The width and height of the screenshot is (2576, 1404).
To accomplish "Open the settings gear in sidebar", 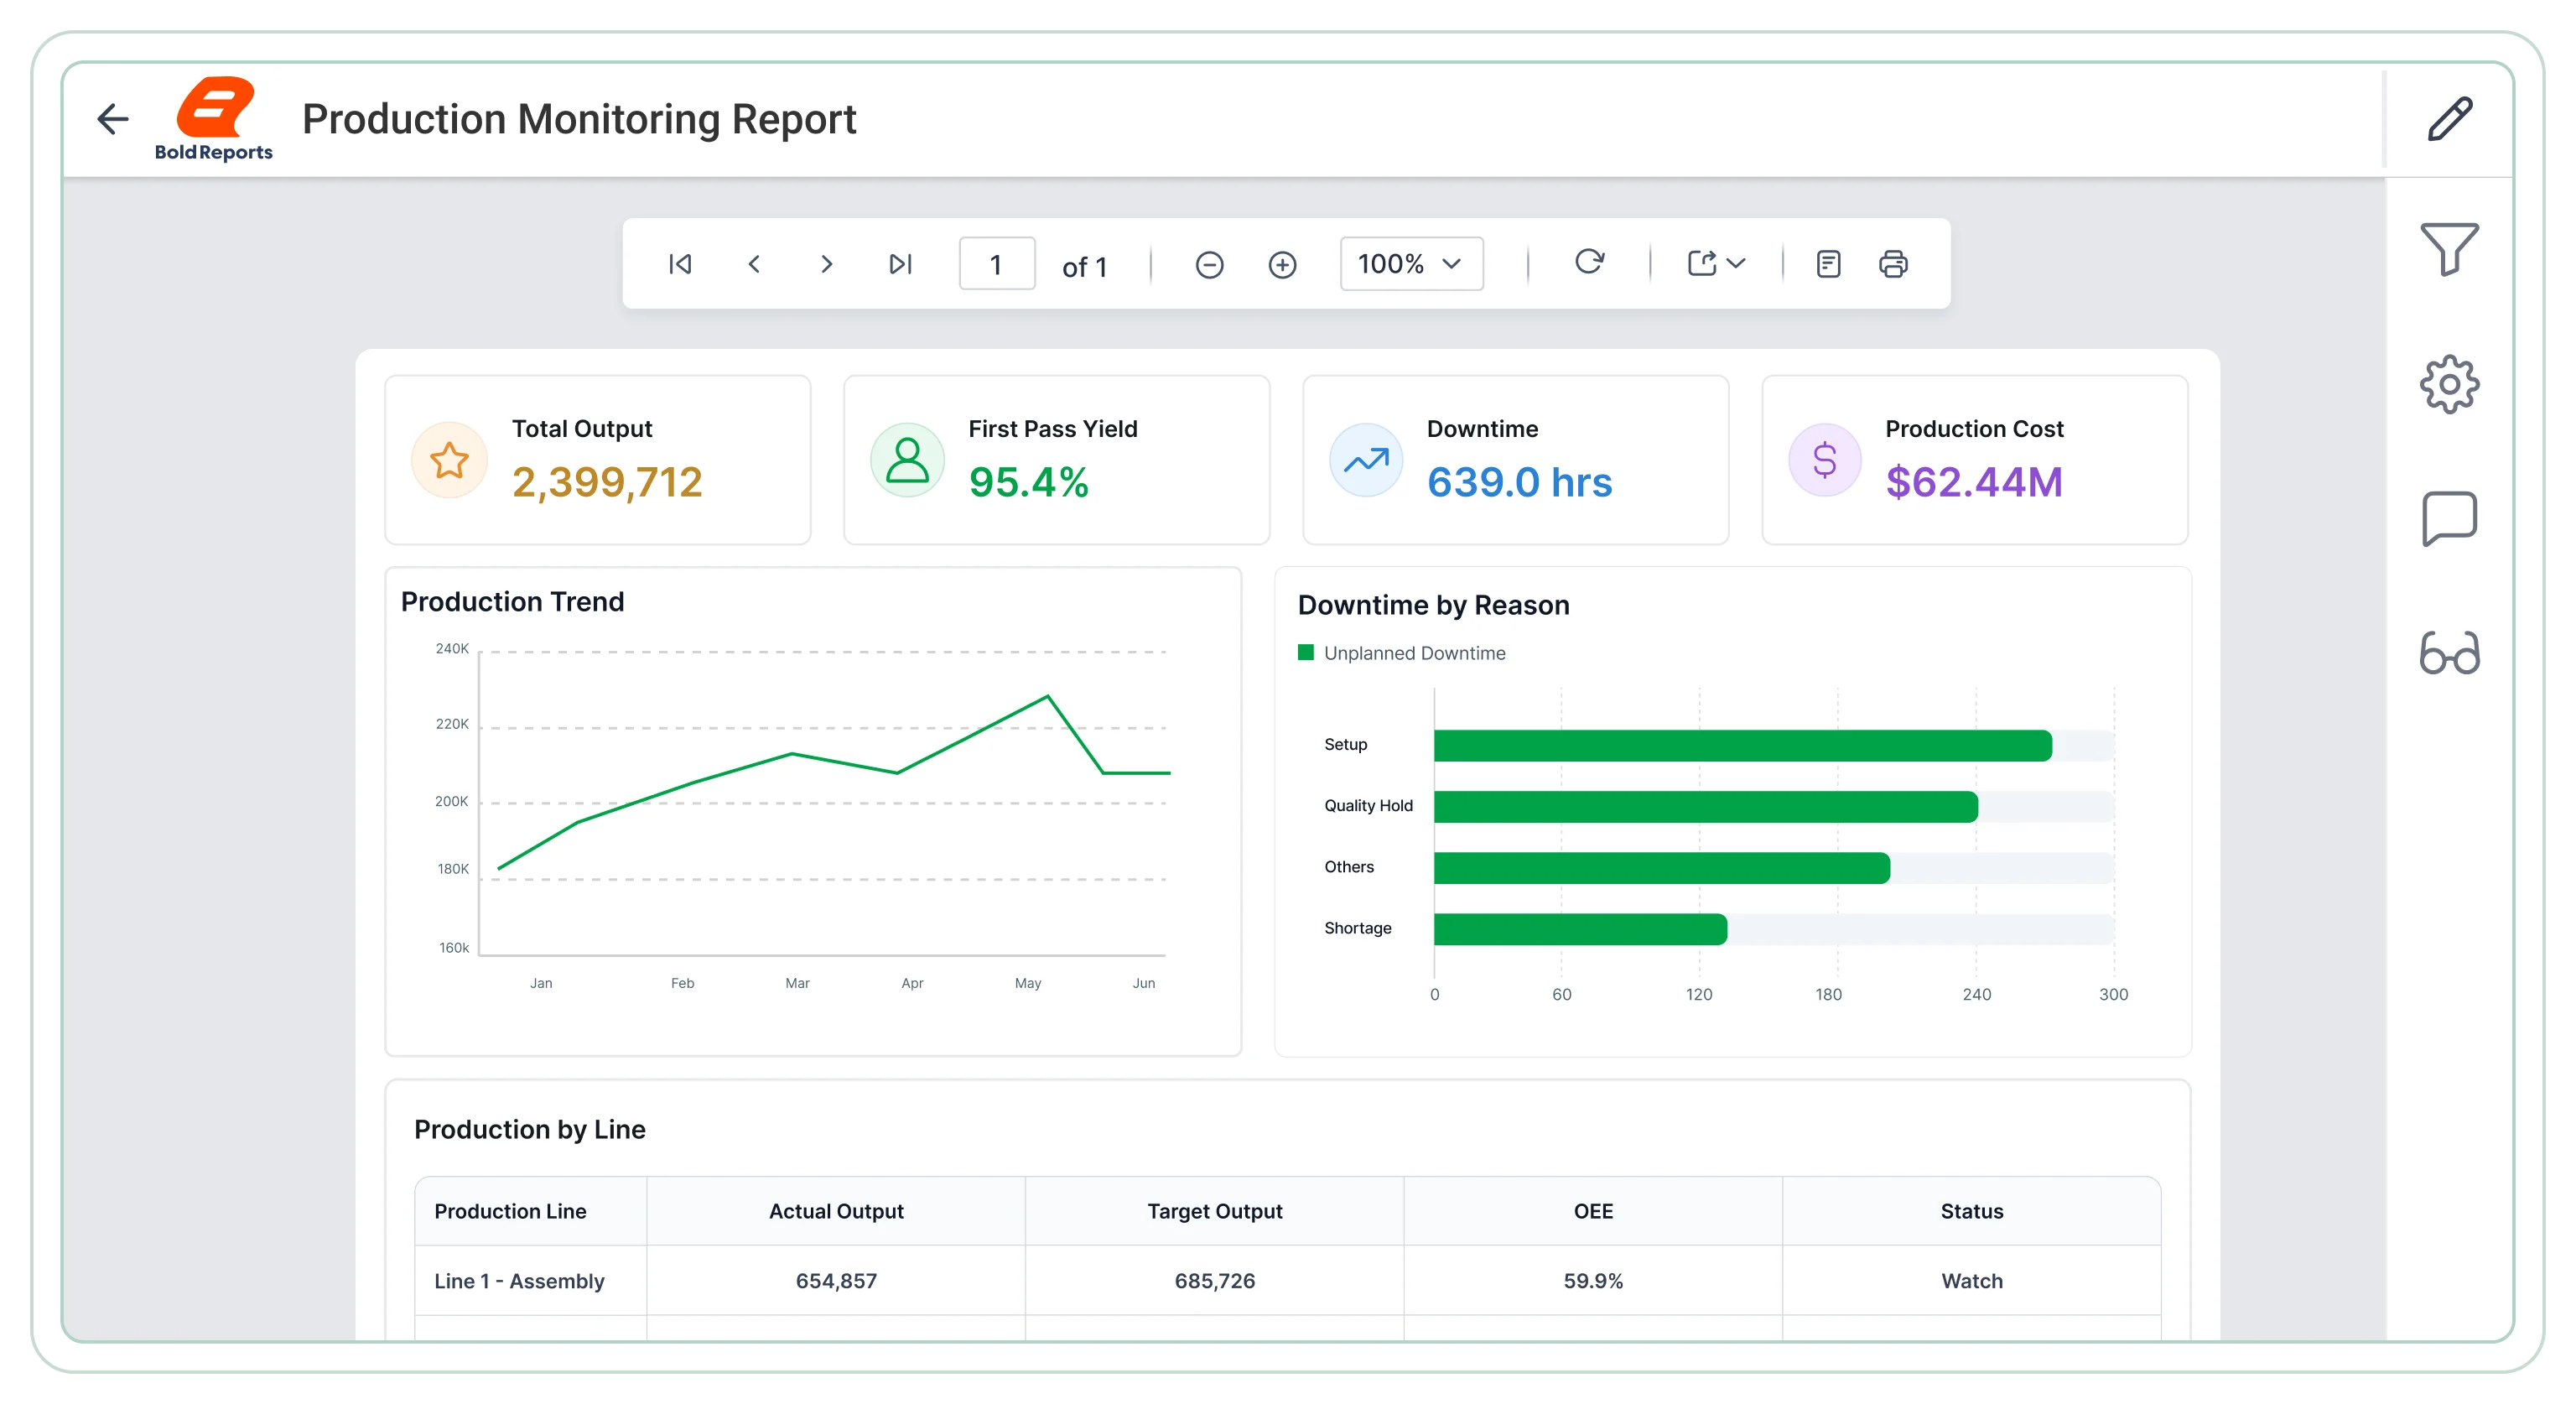I will (x=2449, y=384).
